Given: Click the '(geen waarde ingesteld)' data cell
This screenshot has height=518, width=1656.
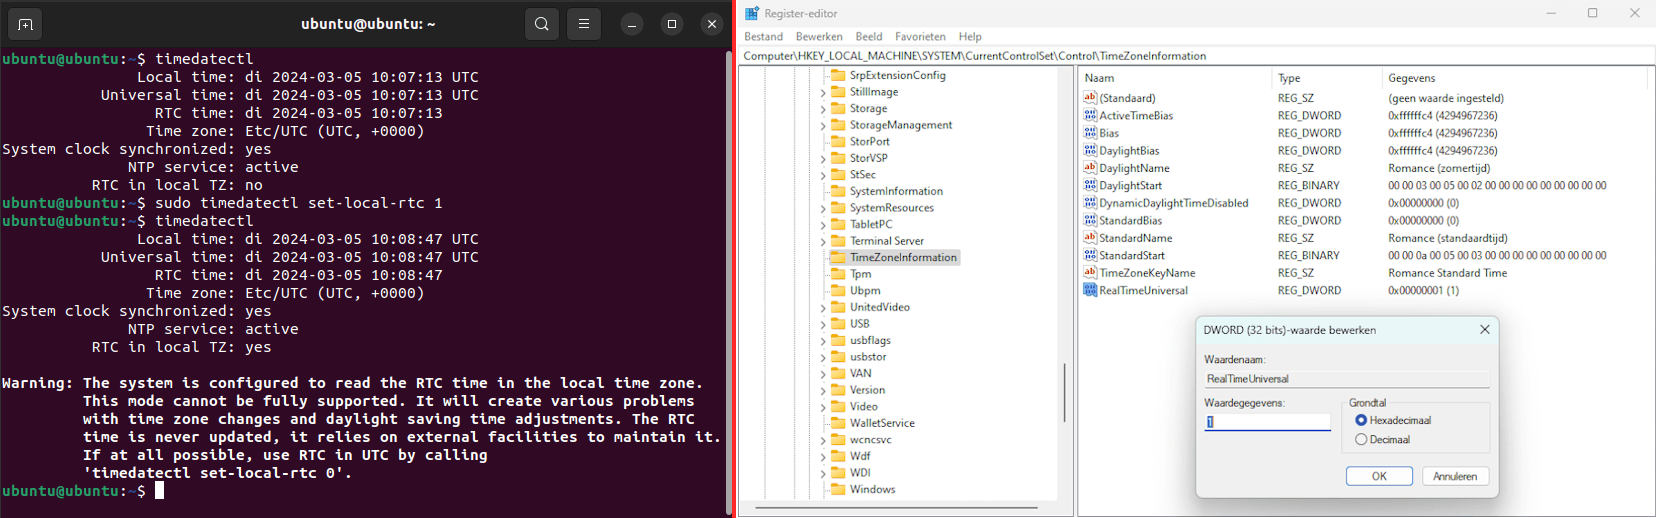Looking at the screenshot, I should (x=1446, y=98).
